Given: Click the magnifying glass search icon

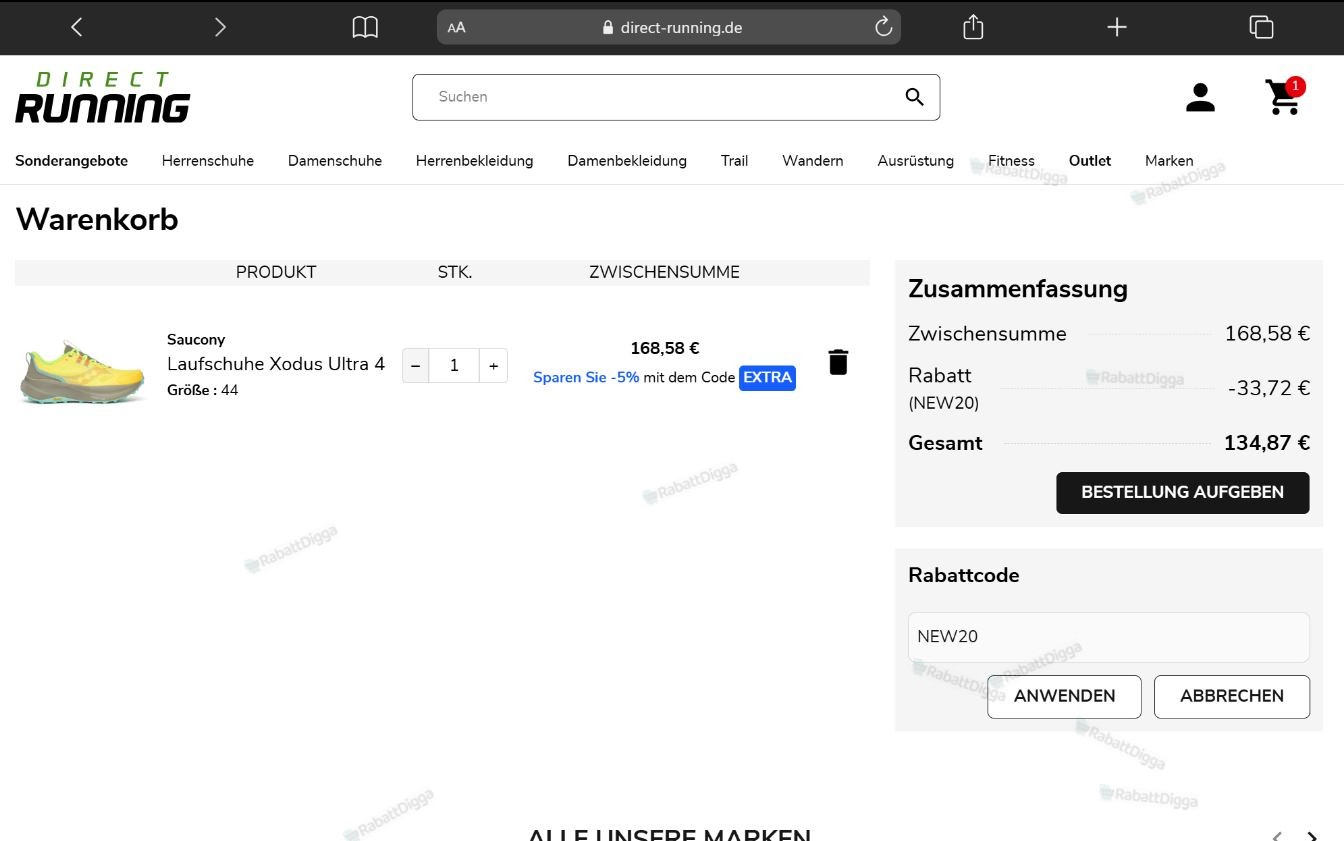Looking at the screenshot, I should coord(914,97).
